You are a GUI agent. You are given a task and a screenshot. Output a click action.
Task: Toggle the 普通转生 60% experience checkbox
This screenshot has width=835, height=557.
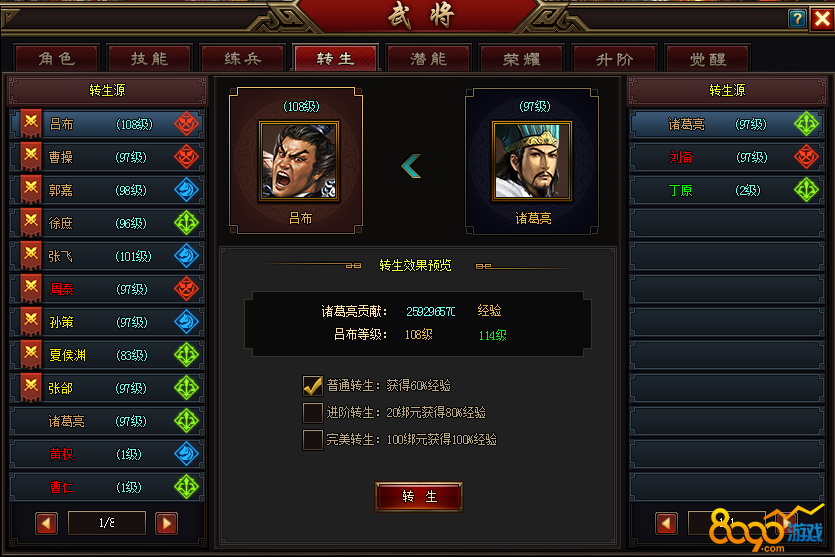pyautogui.click(x=313, y=386)
